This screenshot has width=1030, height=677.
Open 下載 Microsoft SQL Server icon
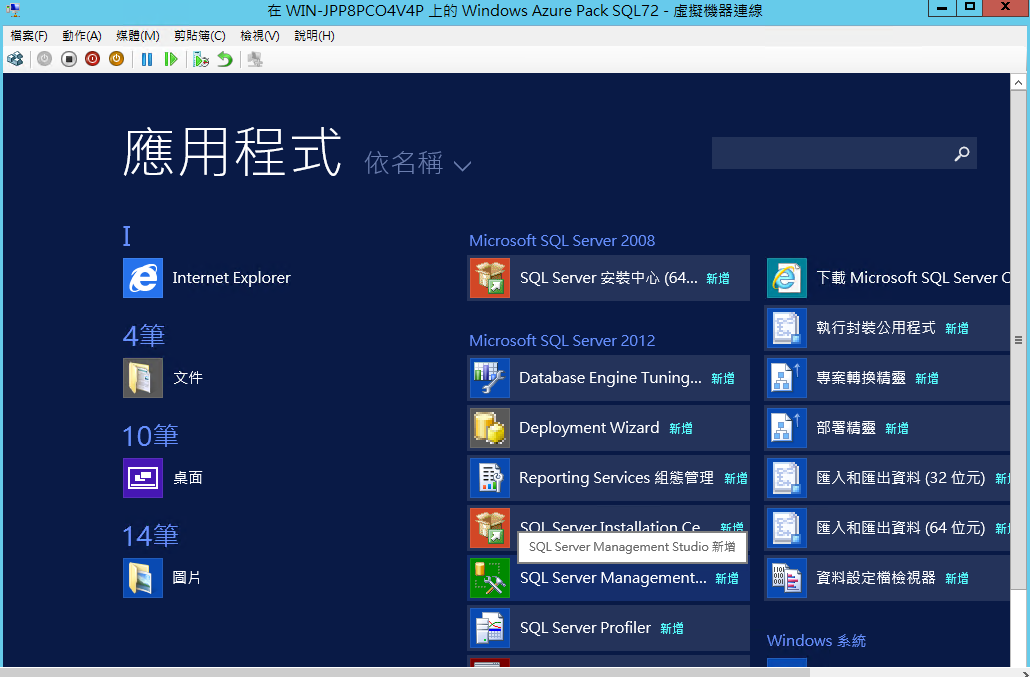click(x=787, y=278)
